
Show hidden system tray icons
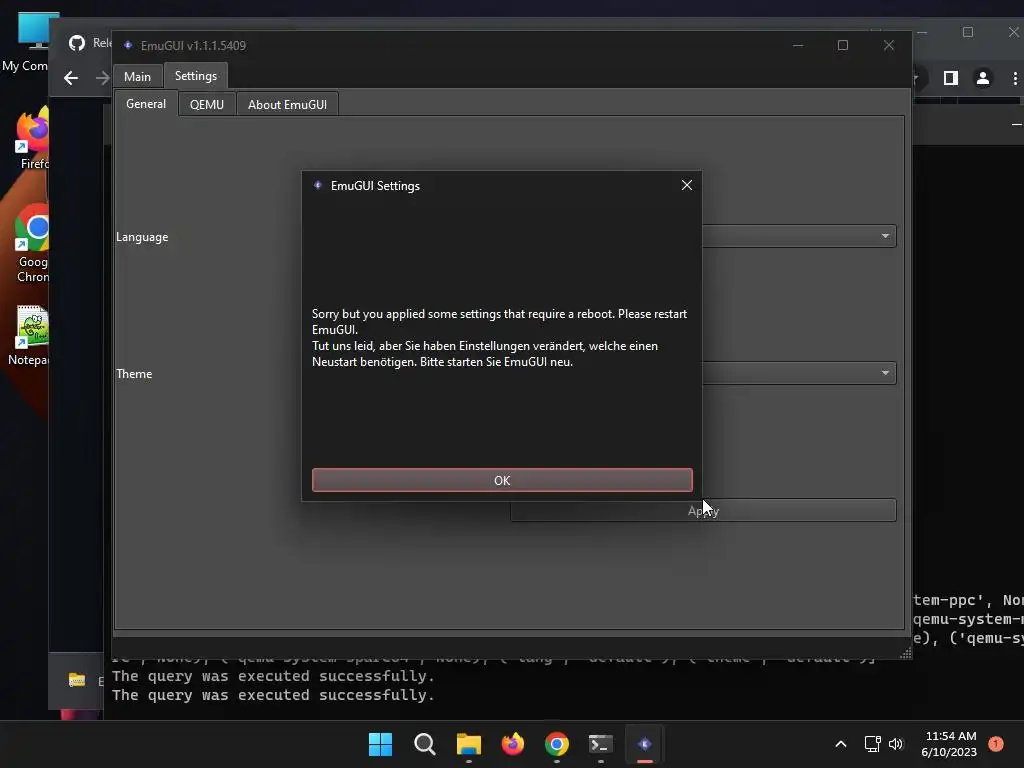(840, 744)
